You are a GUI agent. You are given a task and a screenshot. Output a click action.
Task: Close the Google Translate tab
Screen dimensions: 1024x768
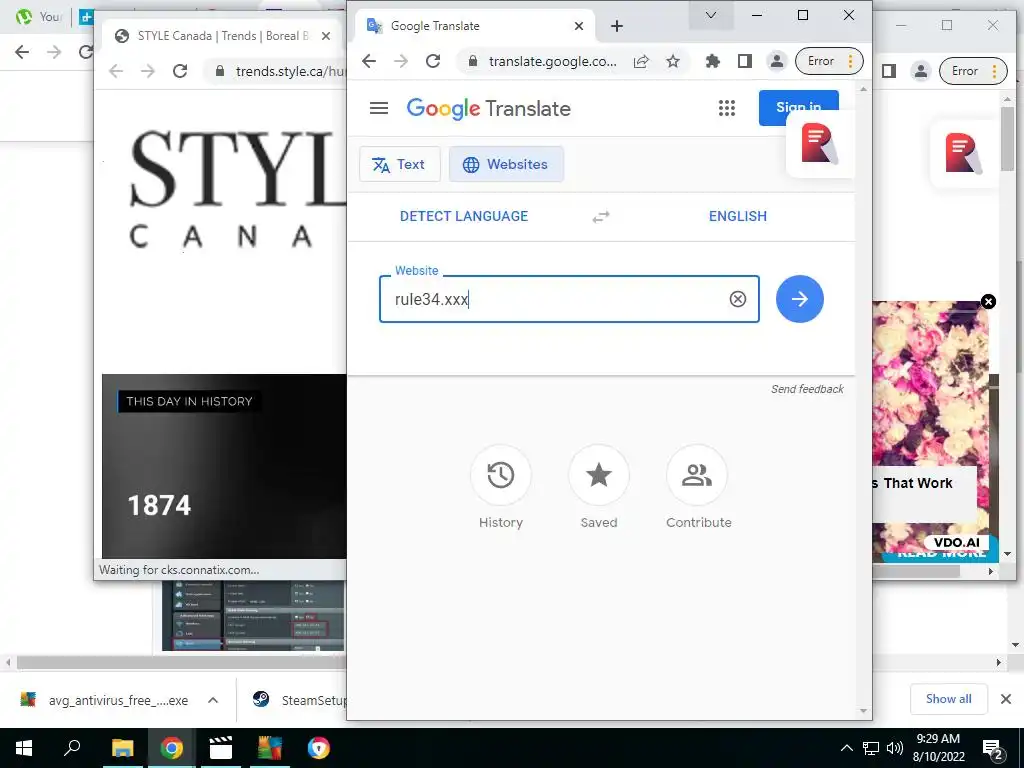click(x=579, y=26)
